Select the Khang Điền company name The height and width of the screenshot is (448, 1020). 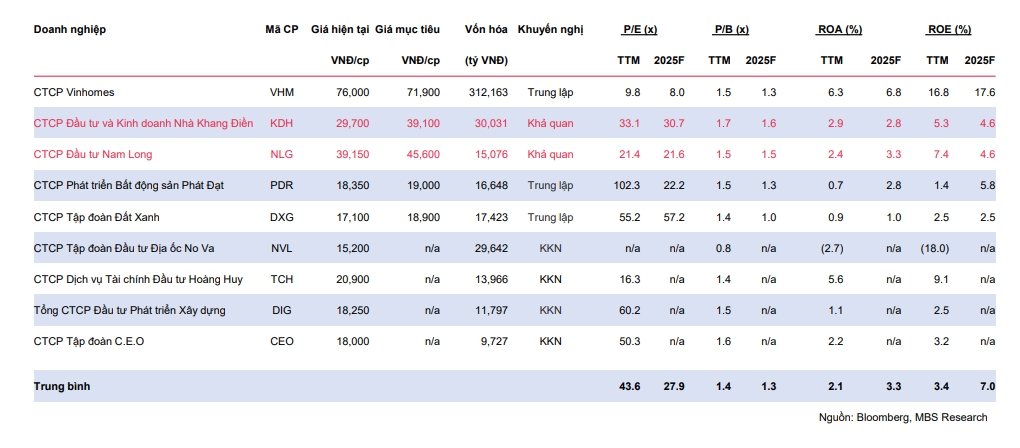(144, 123)
